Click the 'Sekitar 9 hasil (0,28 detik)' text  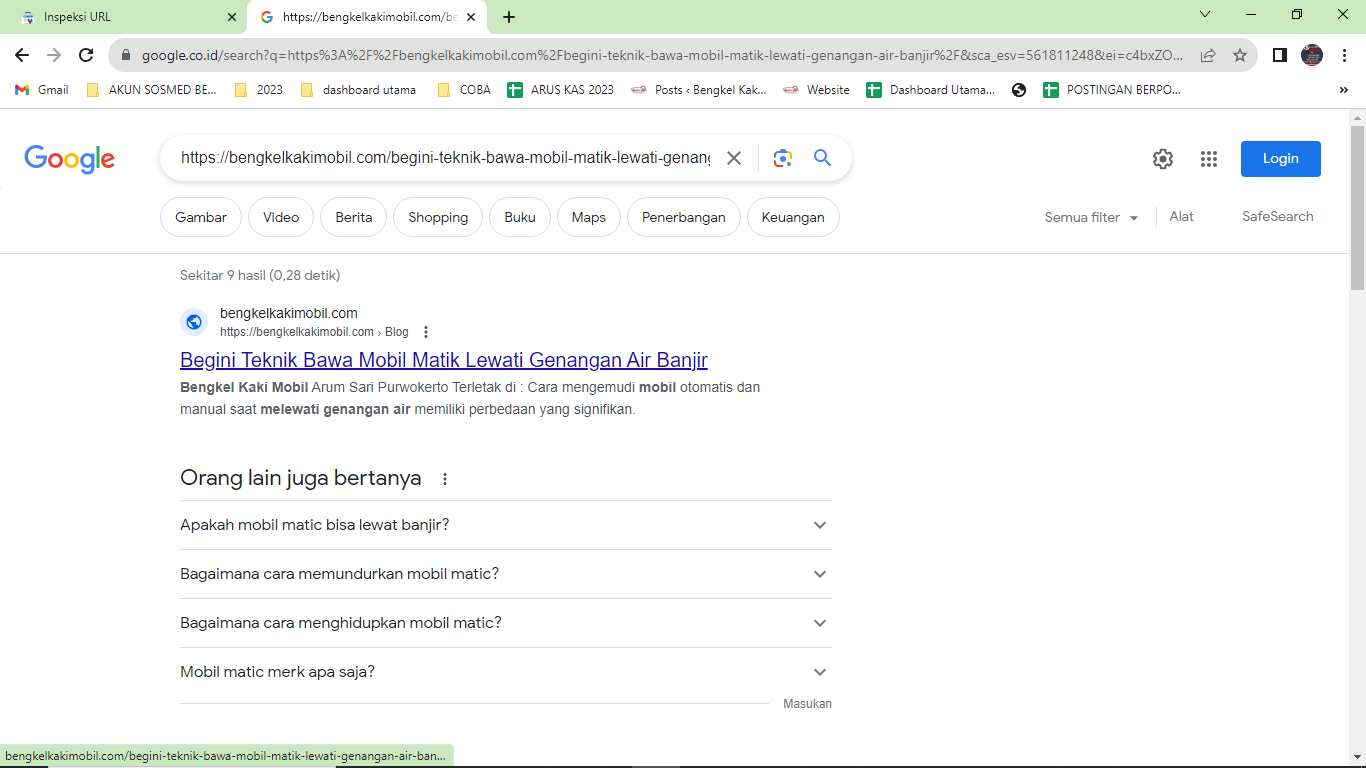tap(260, 275)
